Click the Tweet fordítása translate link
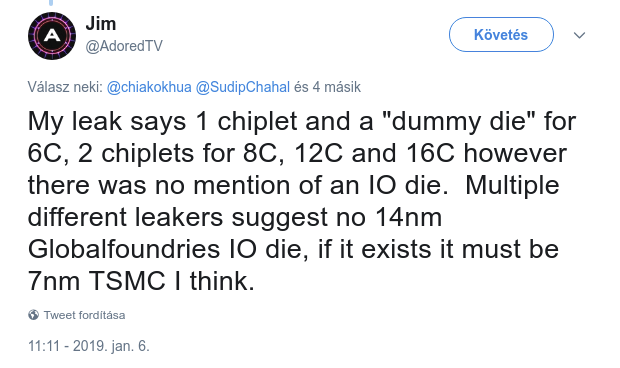Image resolution: width=620 pixels, height=368 pixels. pyautogui.click(x=85, y=315)
